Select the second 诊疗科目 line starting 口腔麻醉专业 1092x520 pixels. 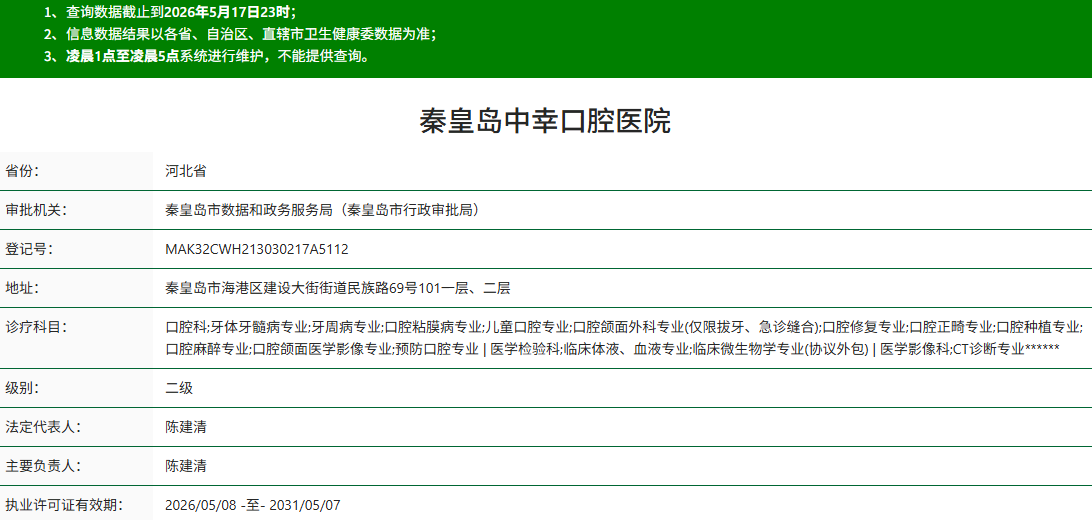[612, 349]
